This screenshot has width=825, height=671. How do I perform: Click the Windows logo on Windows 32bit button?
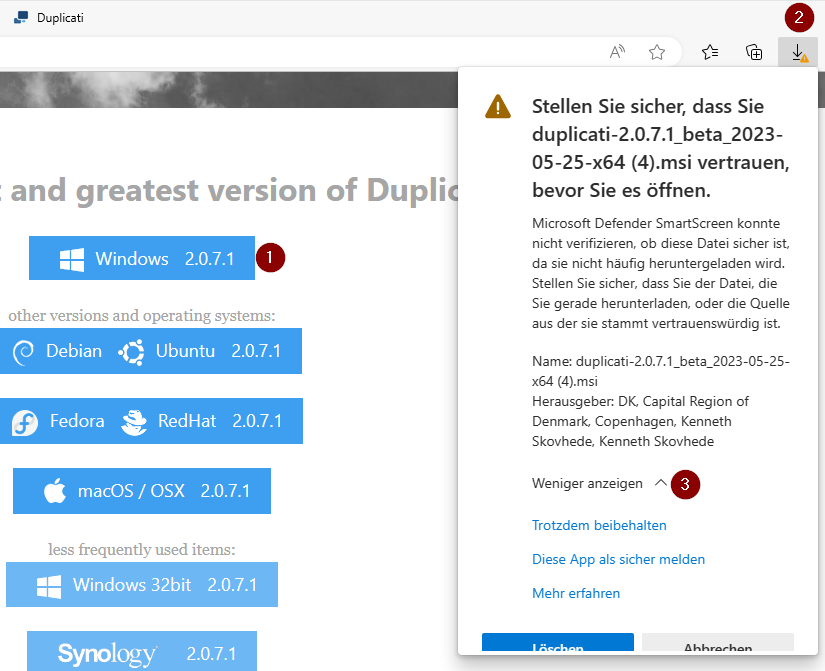click(49, 586)
